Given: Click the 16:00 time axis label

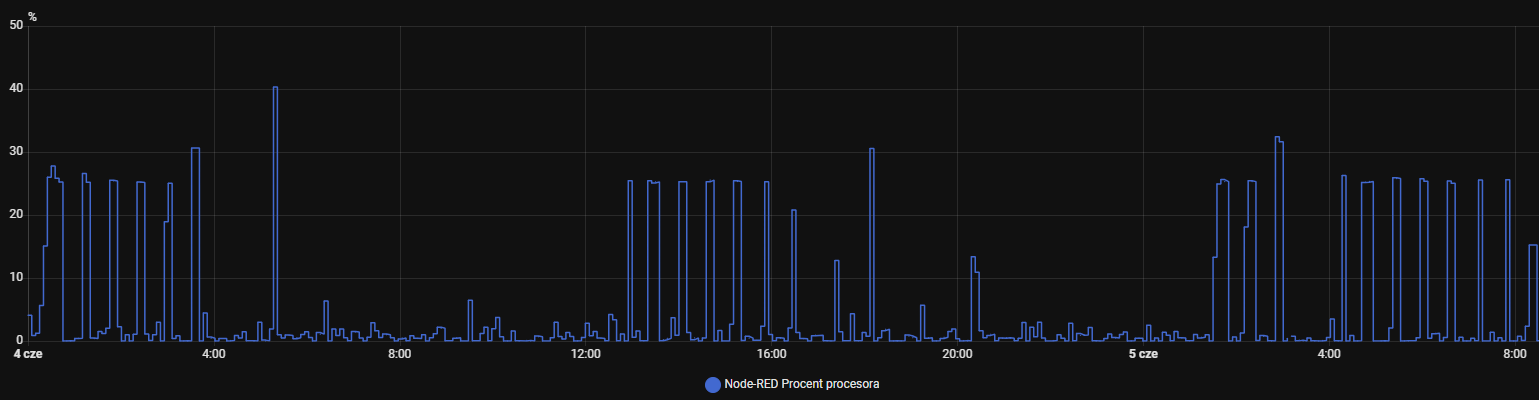Looking at the screenshot, I should pyautogui.click(x=772, y=354).
